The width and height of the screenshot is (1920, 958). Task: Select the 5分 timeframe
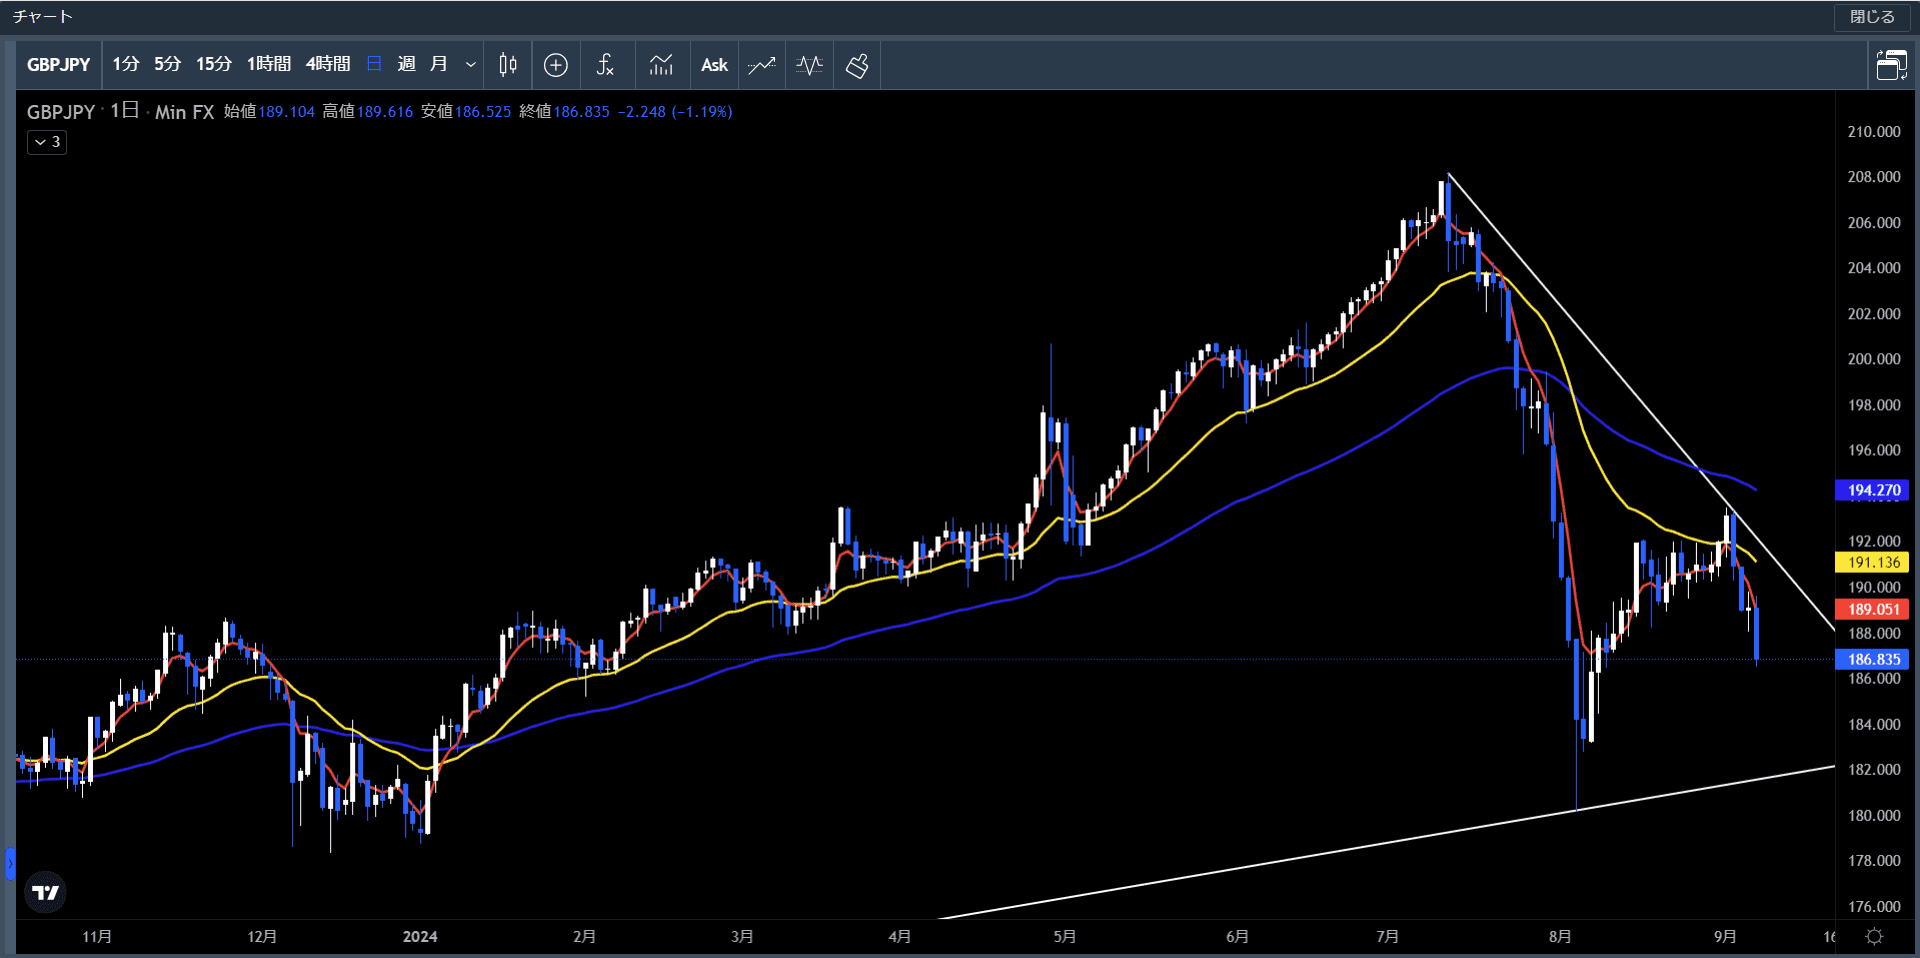coord(168,65)
